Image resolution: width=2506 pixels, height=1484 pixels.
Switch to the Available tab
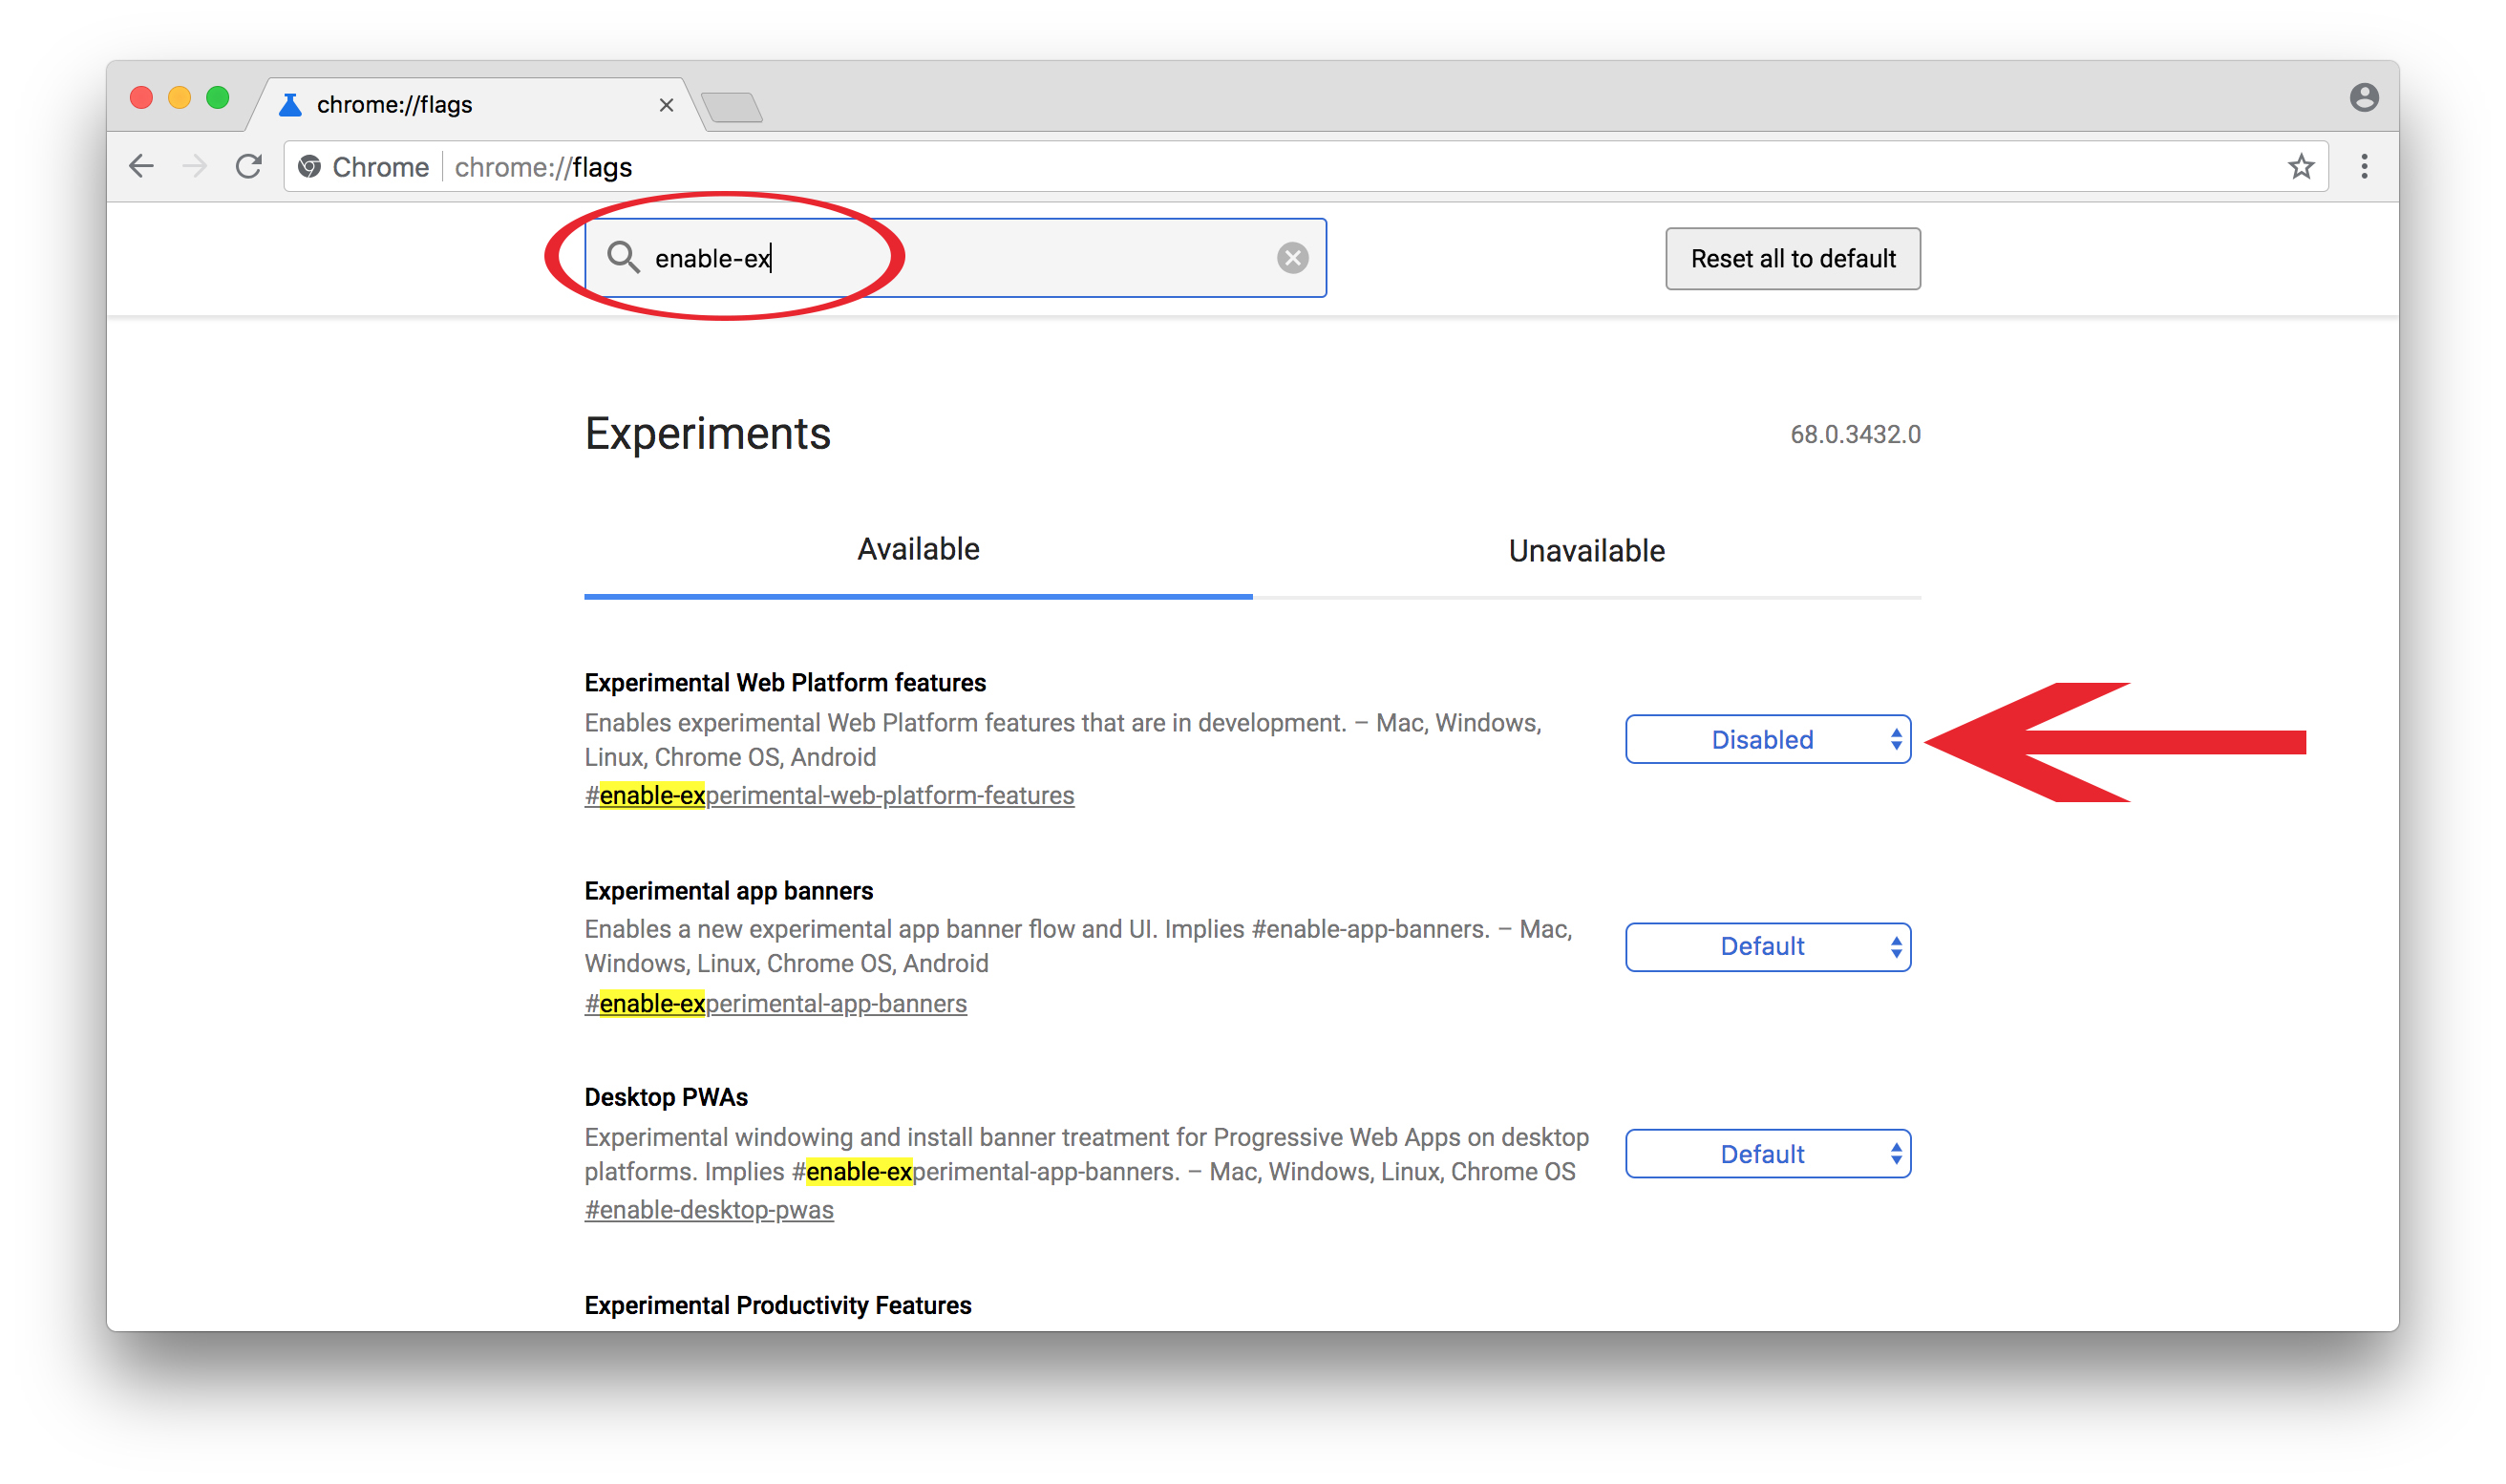tap(918, 550)
